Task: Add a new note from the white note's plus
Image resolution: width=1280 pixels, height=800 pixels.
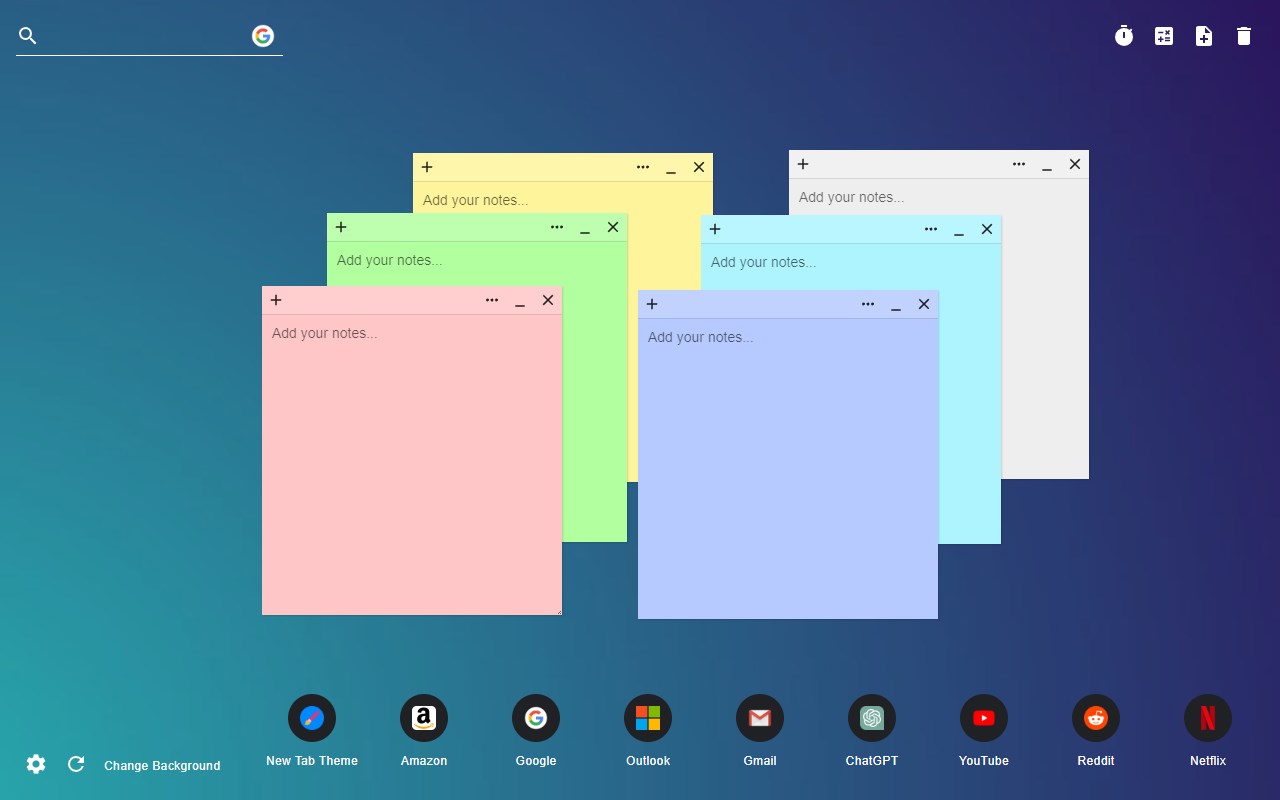Action: (803, 164)
